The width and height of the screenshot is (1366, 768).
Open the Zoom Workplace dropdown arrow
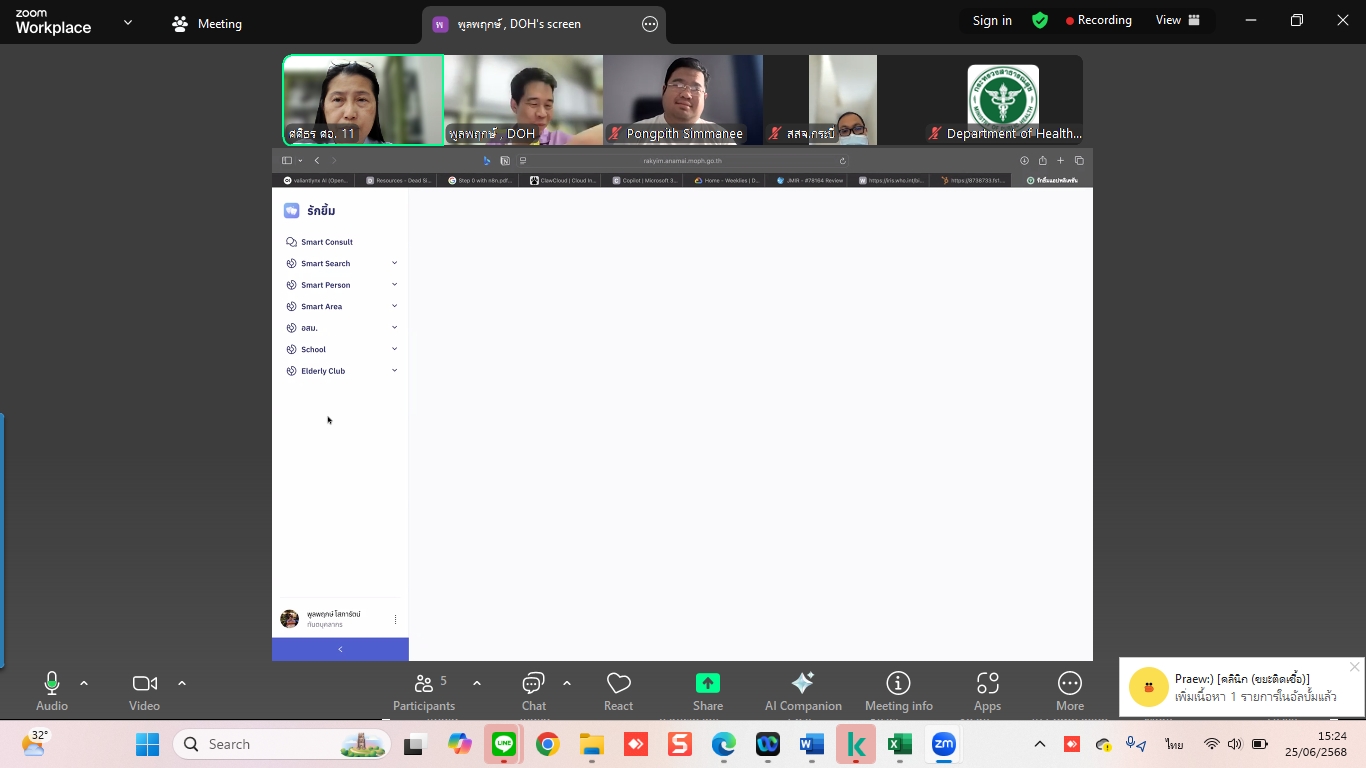(127, 22)
